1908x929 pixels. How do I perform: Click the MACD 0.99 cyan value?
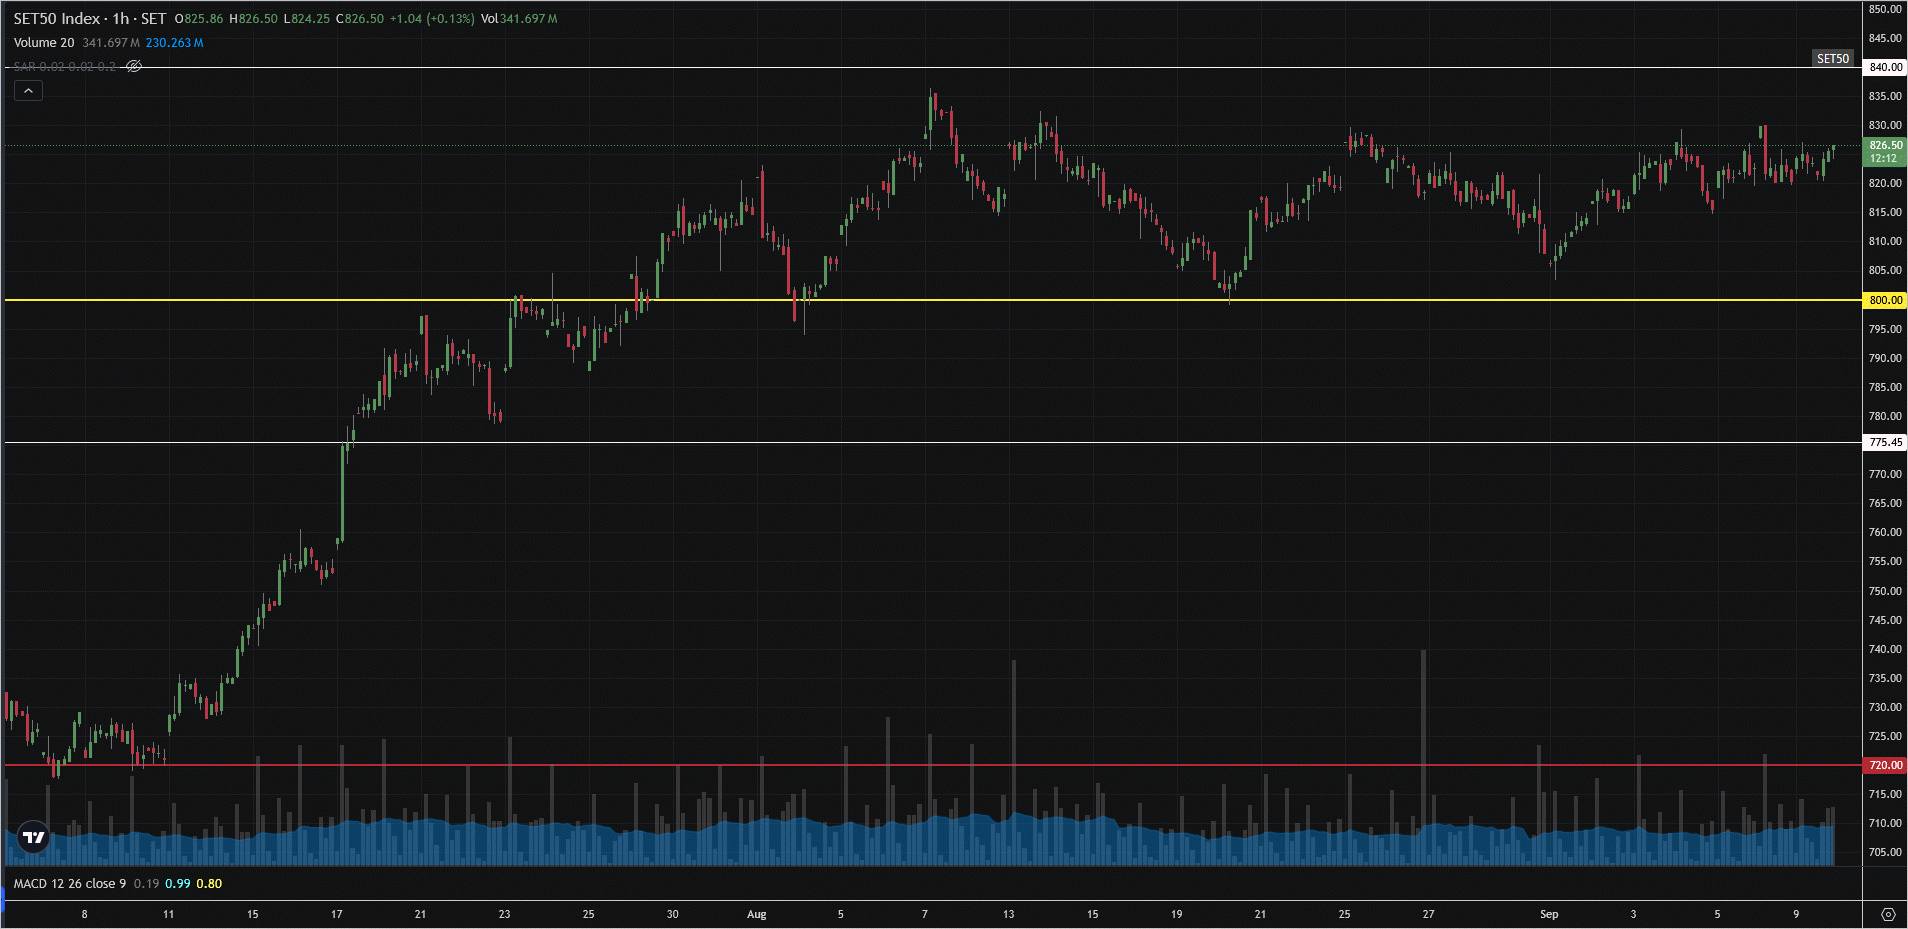[x=178, y=884]
